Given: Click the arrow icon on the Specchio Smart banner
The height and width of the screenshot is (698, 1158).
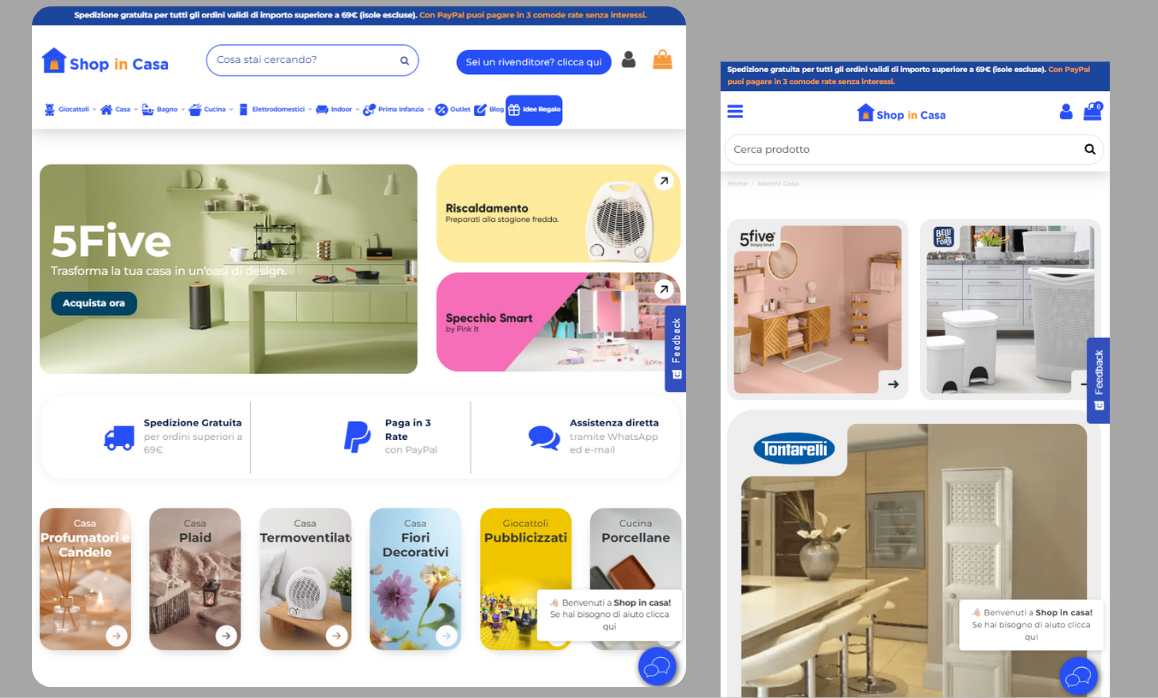Looking at the screenshot, I should coord(664,290).
